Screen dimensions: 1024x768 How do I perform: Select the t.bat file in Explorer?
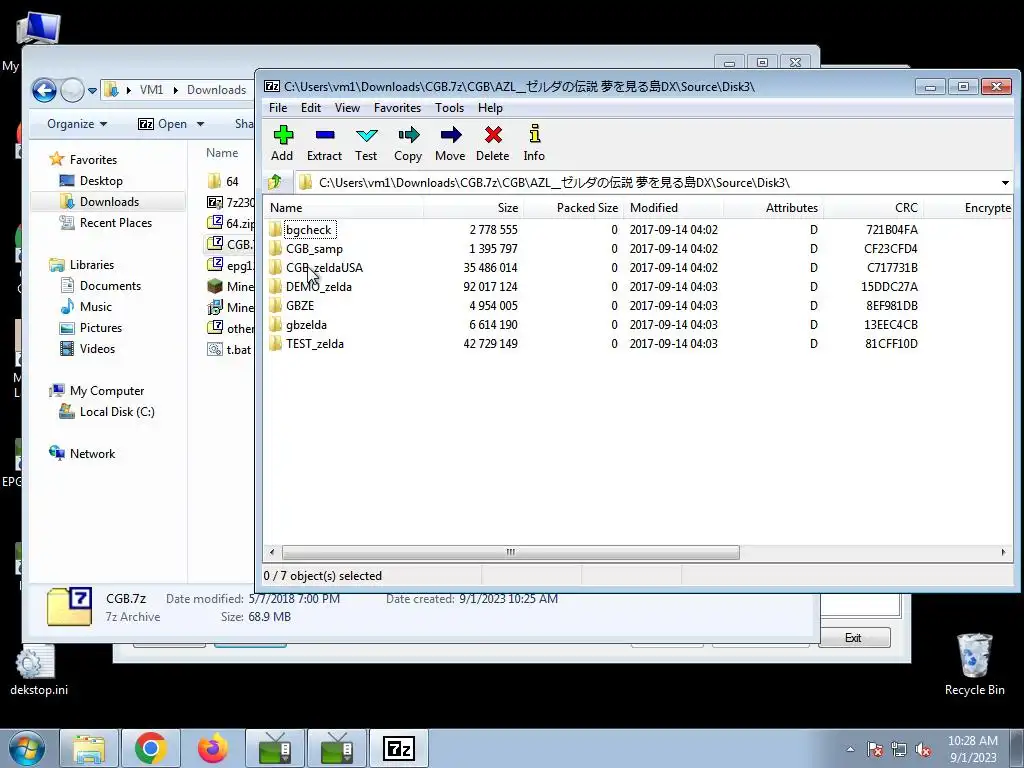(x=230, y=350)
